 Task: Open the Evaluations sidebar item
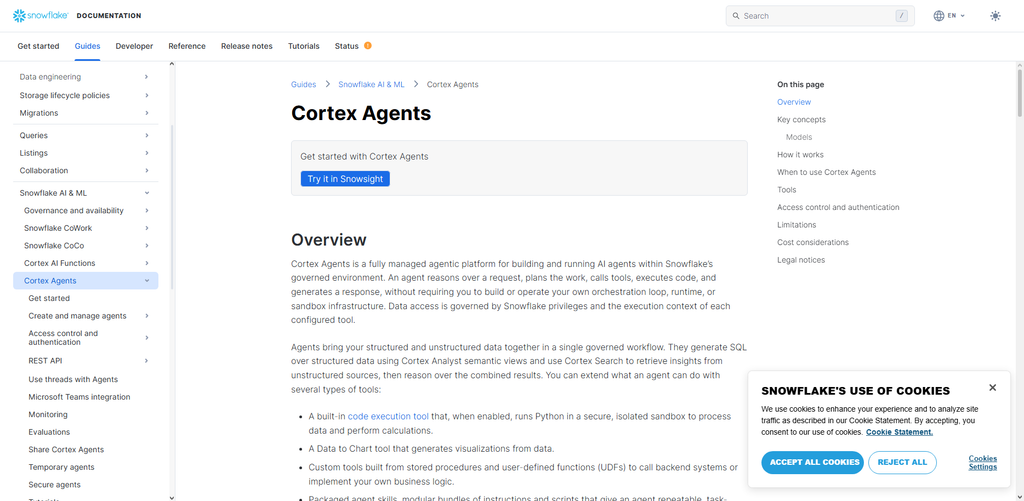[49, 432]
